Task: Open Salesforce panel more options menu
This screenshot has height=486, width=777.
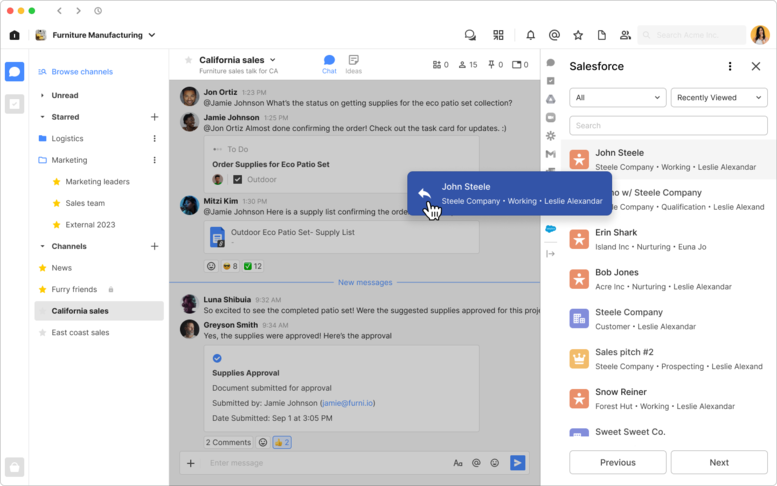Action: (x=730, y=66)
